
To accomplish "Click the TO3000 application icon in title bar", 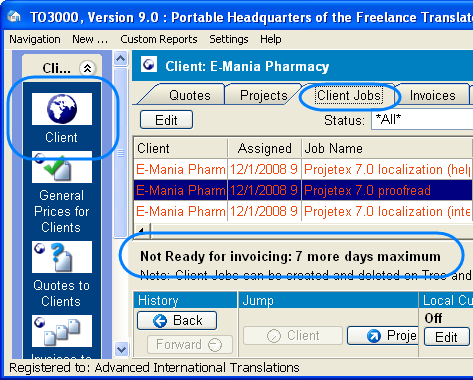I will pos(14,17).
